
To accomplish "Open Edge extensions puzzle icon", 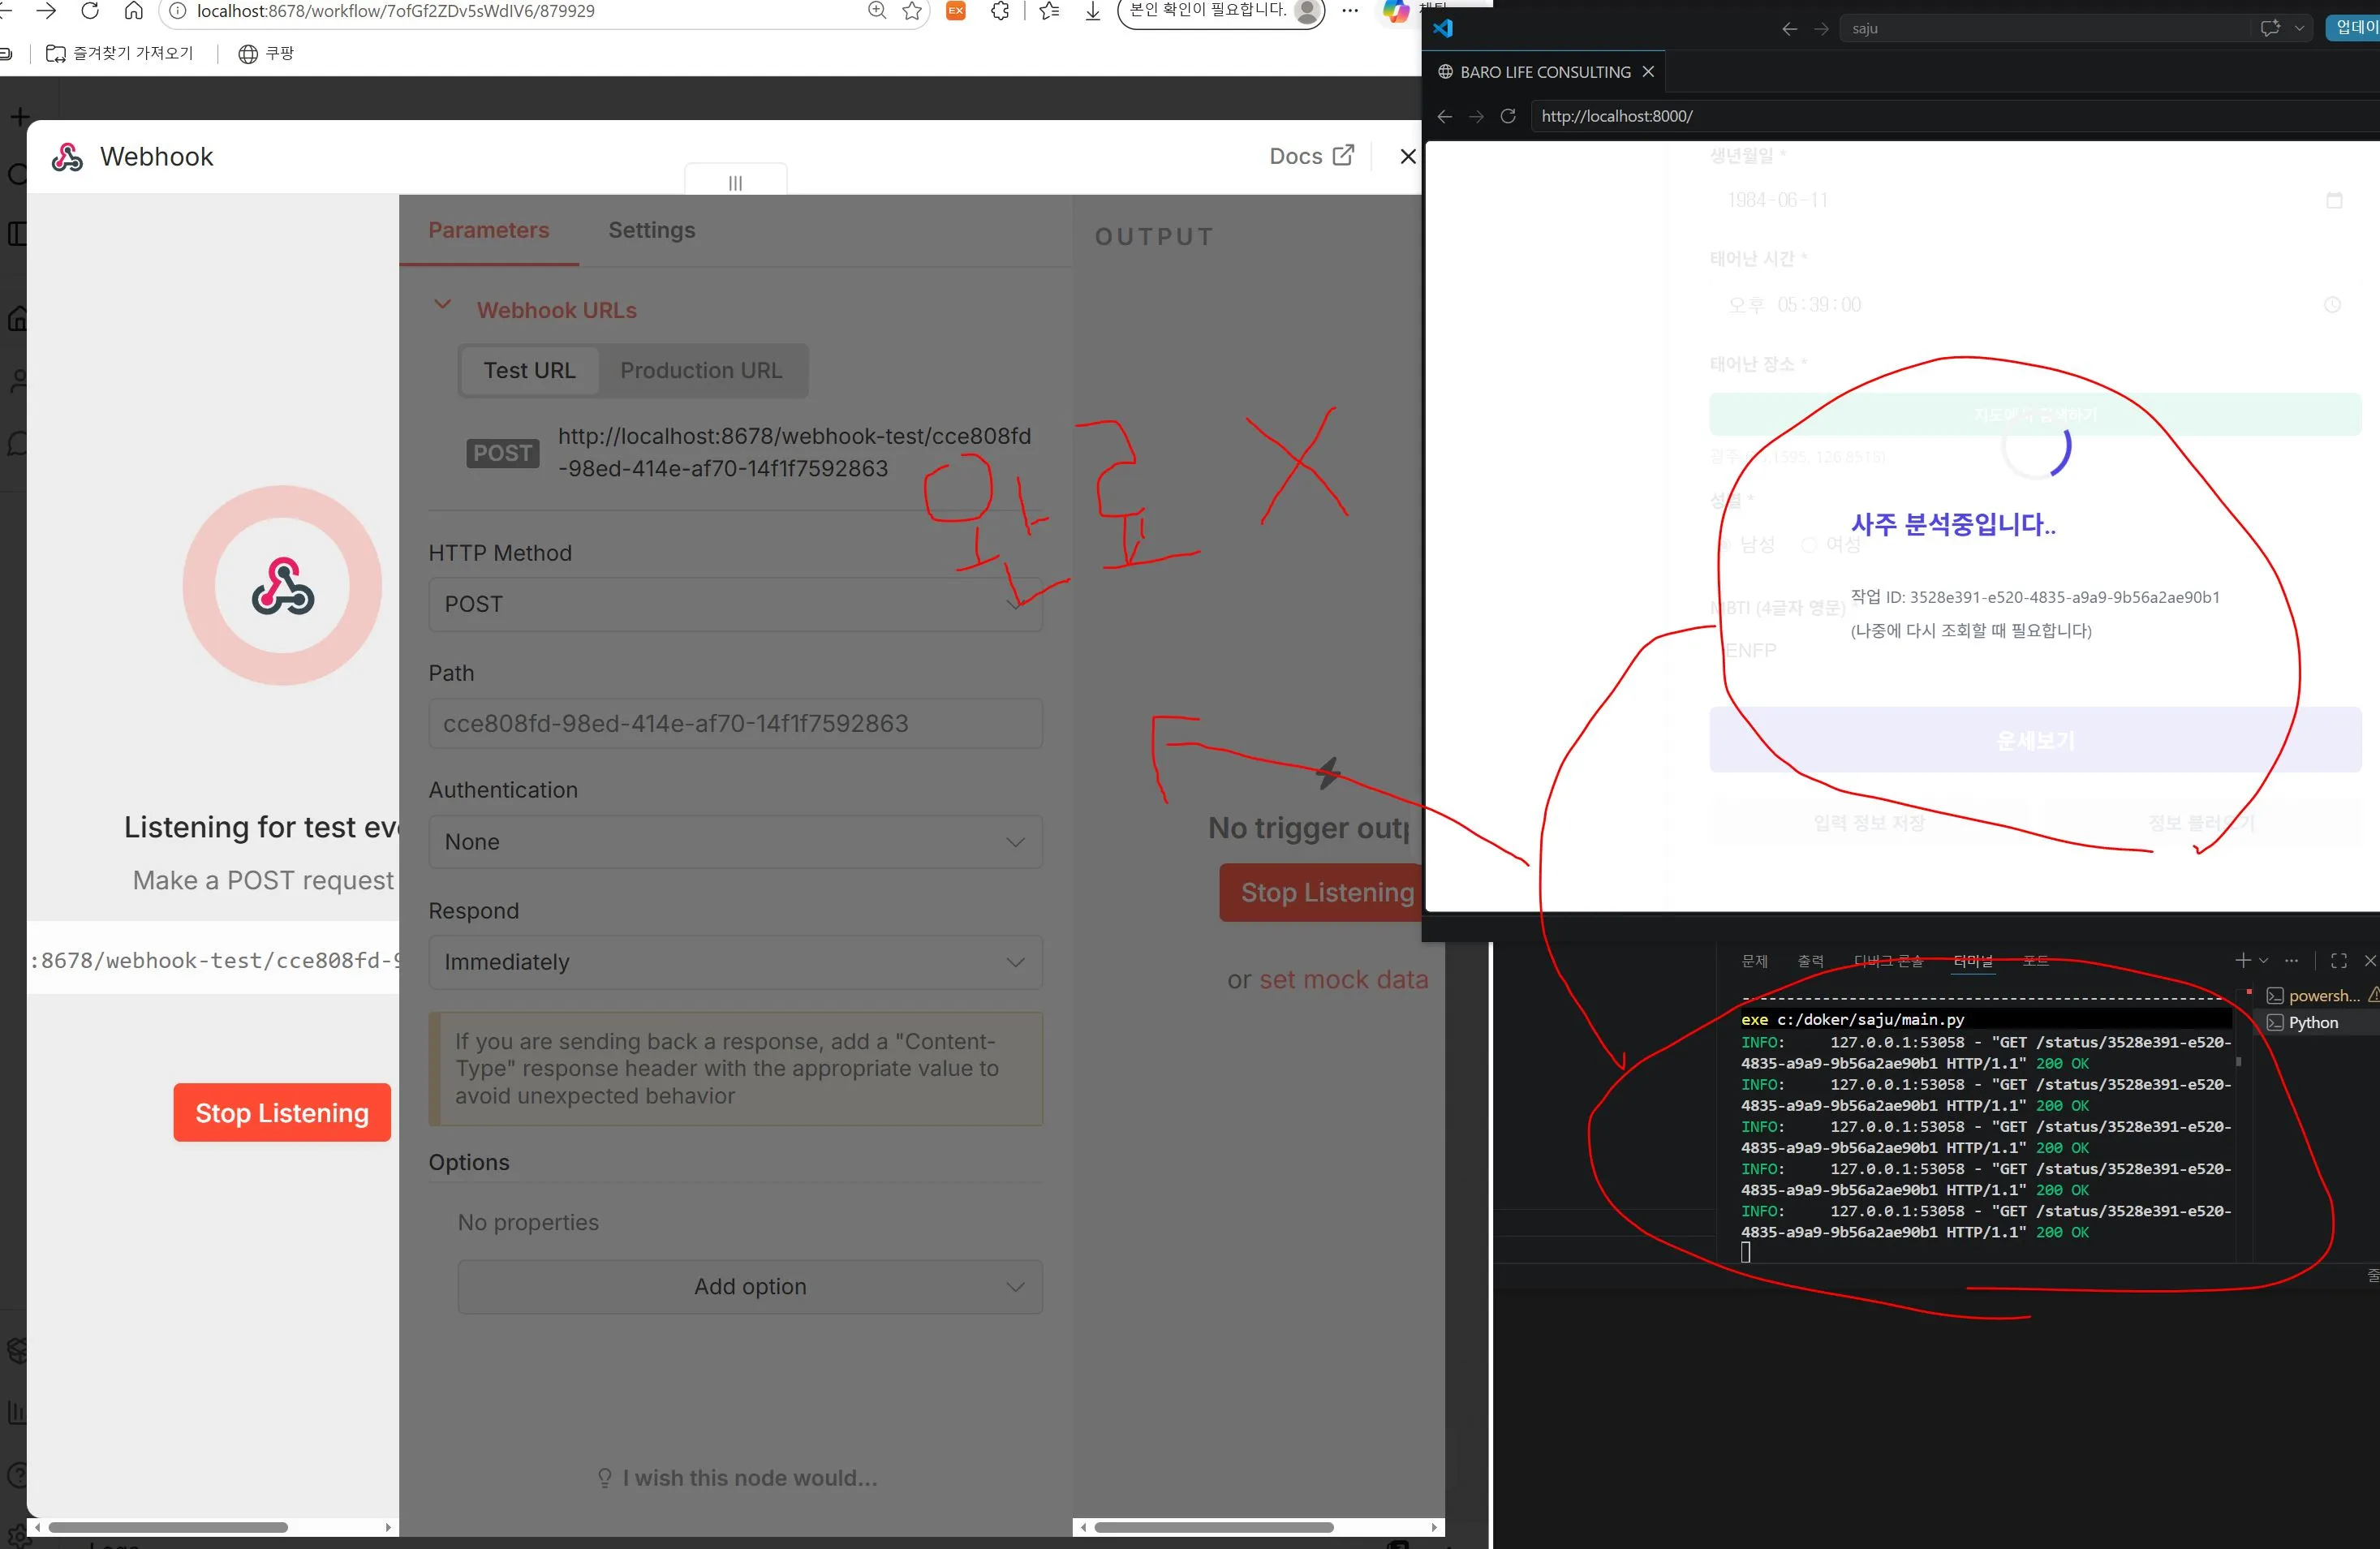I will pyautogui.click(x=1000, y=11).
